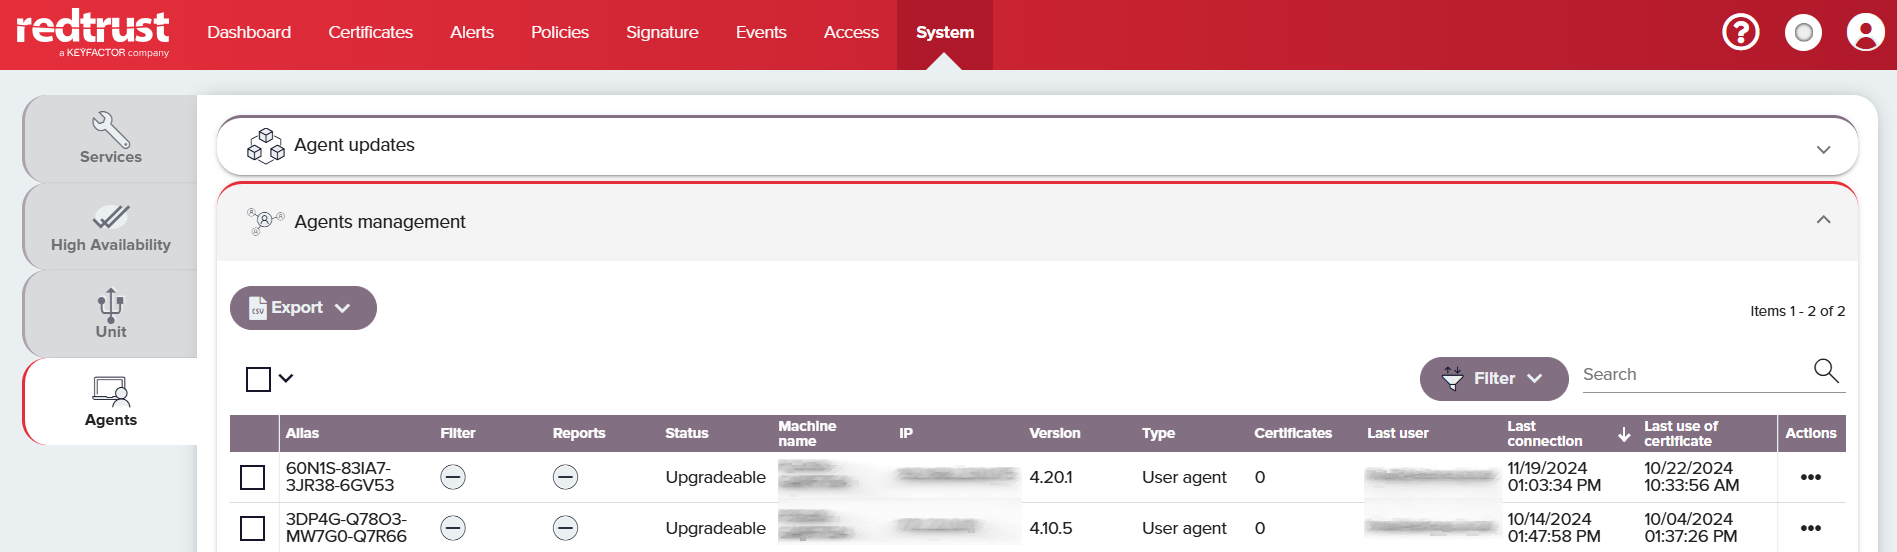The image size is (1897, 552).
Task: Open actions menu for 60N1S-83IA7 agent
Action: [1810, 477]
